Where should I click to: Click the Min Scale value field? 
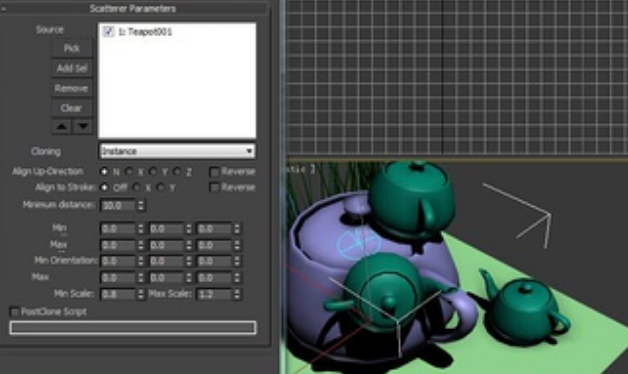118,294
